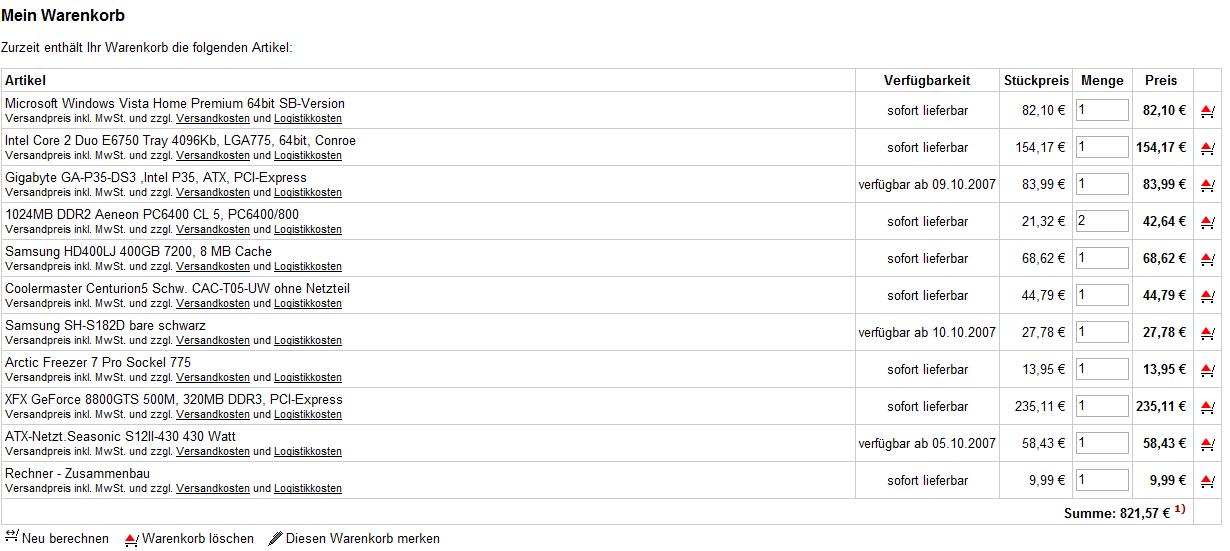Remove Samsung HD400LJ hard drive from cart
The height and width of the screenshot is (551, 1230).
[x=1207, y=259]
